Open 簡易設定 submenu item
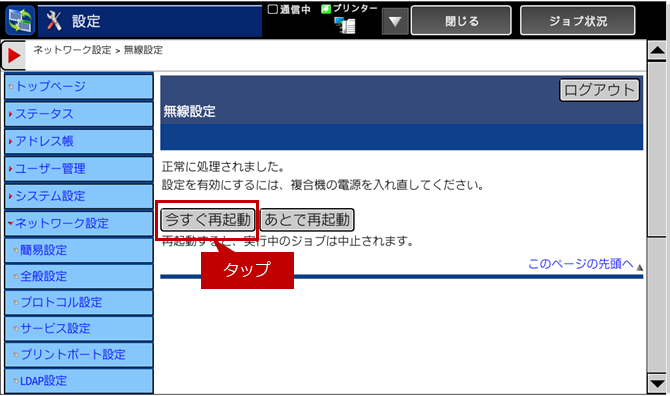 click(79, 250)
